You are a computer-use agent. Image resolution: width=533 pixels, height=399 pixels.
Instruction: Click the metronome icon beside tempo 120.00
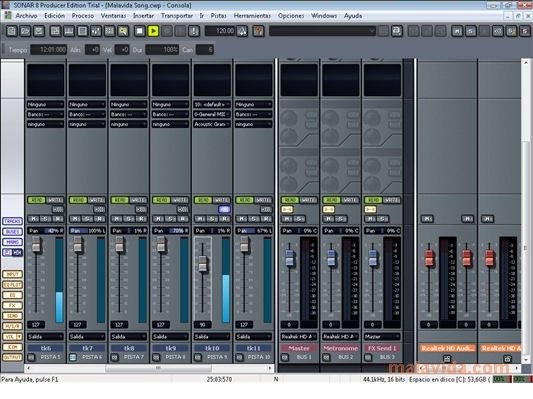pos(242,31)
